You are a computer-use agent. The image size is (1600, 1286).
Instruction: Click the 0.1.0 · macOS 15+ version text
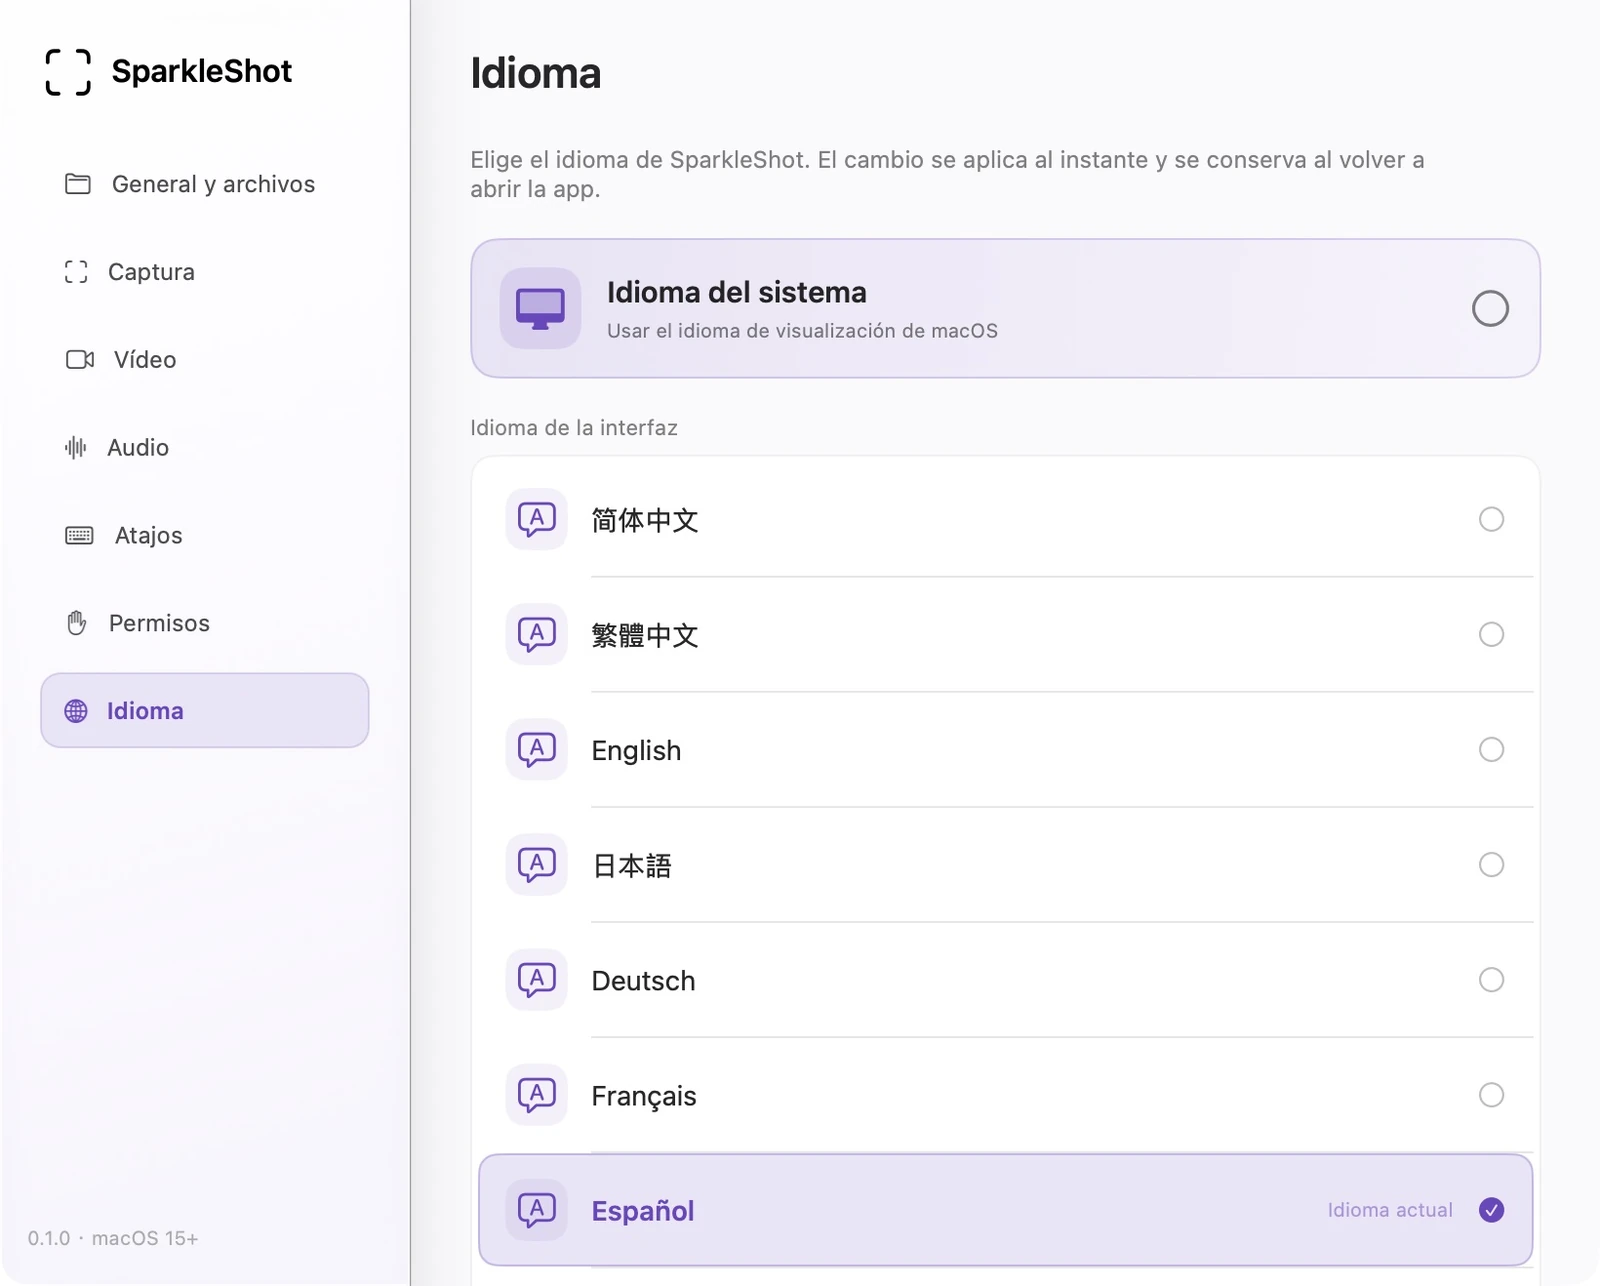[x=113, y=1238]
